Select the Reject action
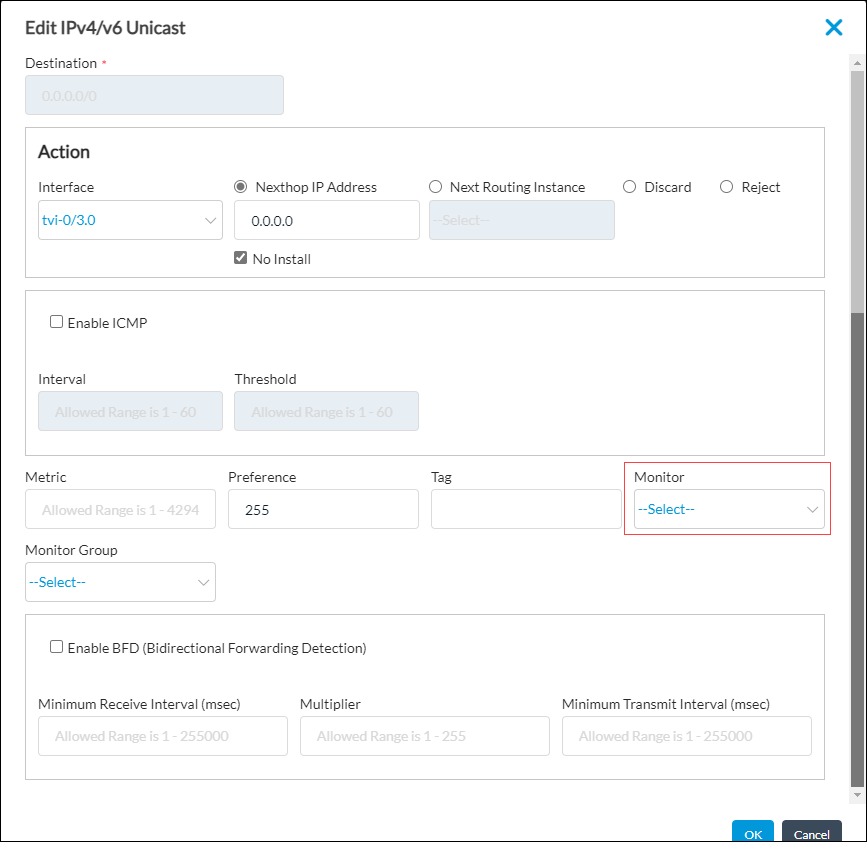Screen dimensions: 867x842 [x=725, y=187]
